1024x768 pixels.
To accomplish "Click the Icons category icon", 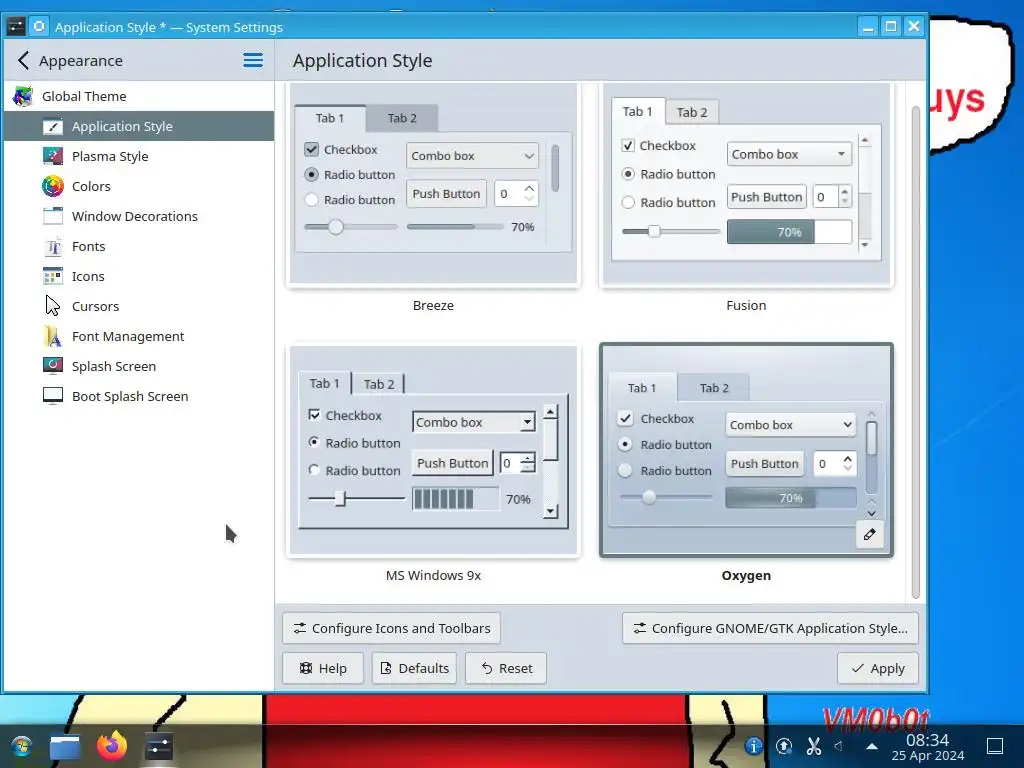I will point(53,276).
